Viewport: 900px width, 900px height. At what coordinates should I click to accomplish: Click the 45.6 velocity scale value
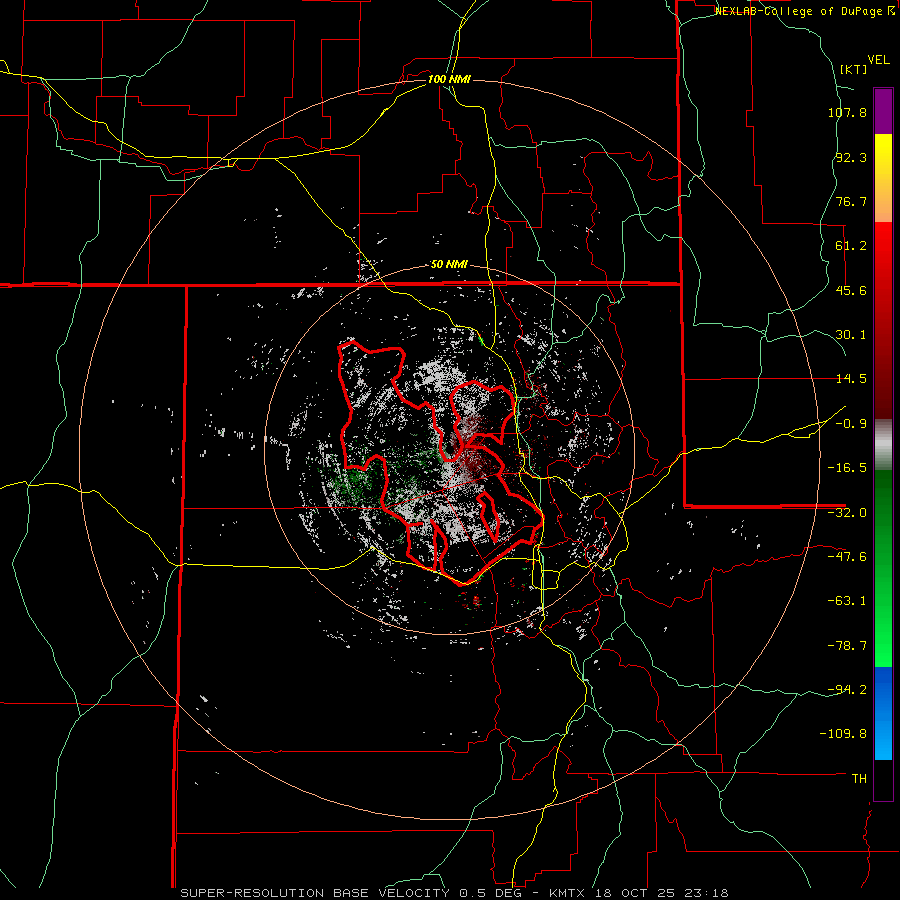click(851, 290)
